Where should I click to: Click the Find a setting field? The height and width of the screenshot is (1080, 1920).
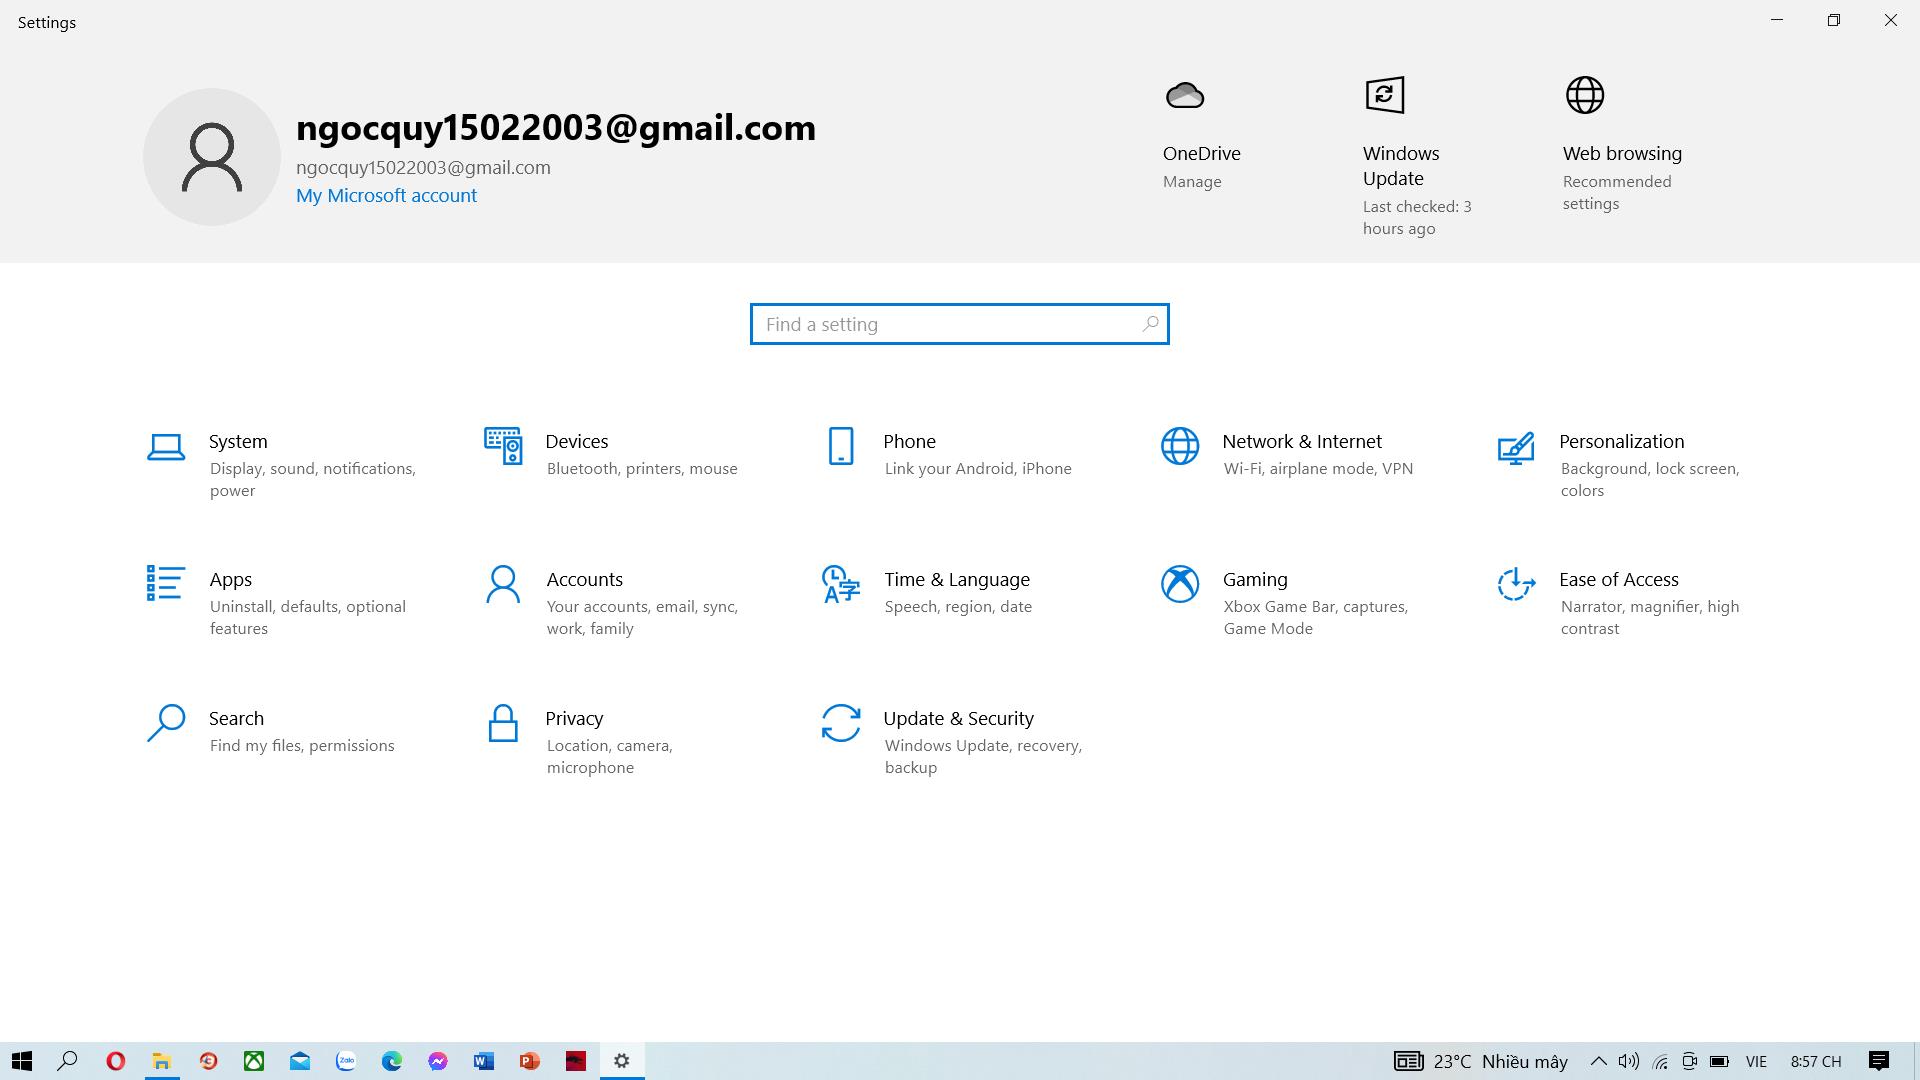[950, 324]
